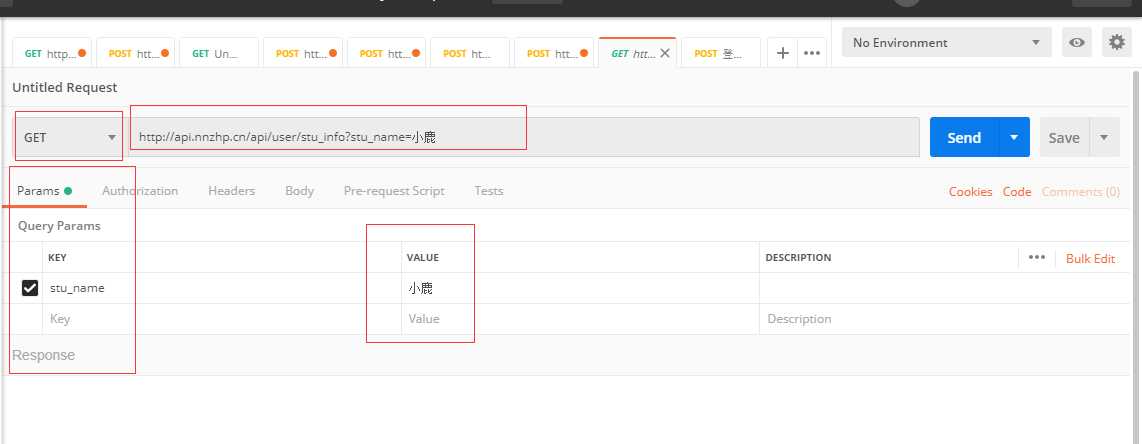The image size is (1142, 444).
Task: Open the Pre-request Script tab
Action: pyautogui.click(x=394, y=191)
